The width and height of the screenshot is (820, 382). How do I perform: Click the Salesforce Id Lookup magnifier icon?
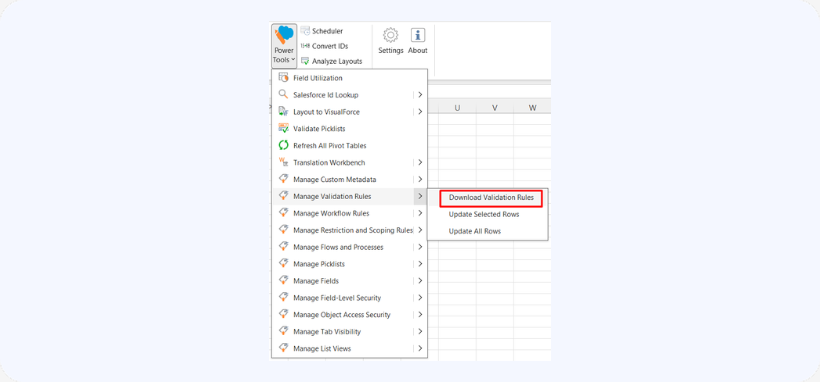(x=283, y=95)
